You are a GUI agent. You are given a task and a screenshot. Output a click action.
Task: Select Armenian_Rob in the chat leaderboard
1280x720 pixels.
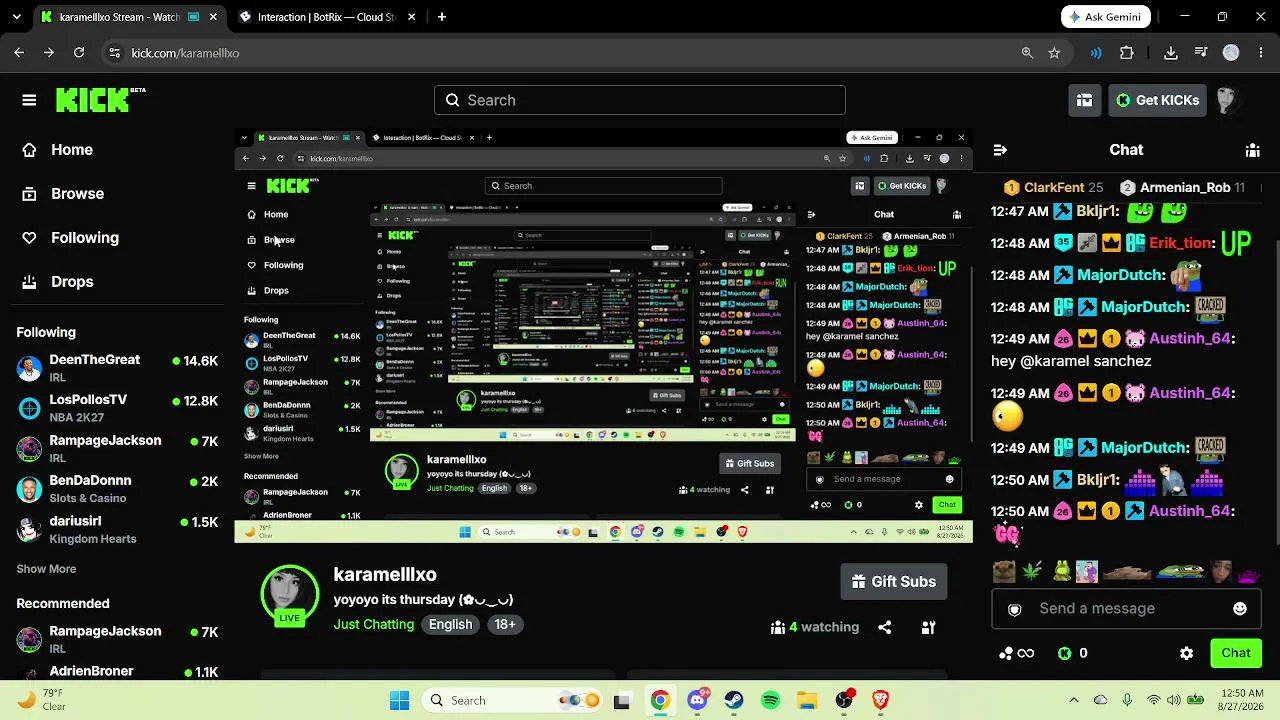coord(1183,187)
